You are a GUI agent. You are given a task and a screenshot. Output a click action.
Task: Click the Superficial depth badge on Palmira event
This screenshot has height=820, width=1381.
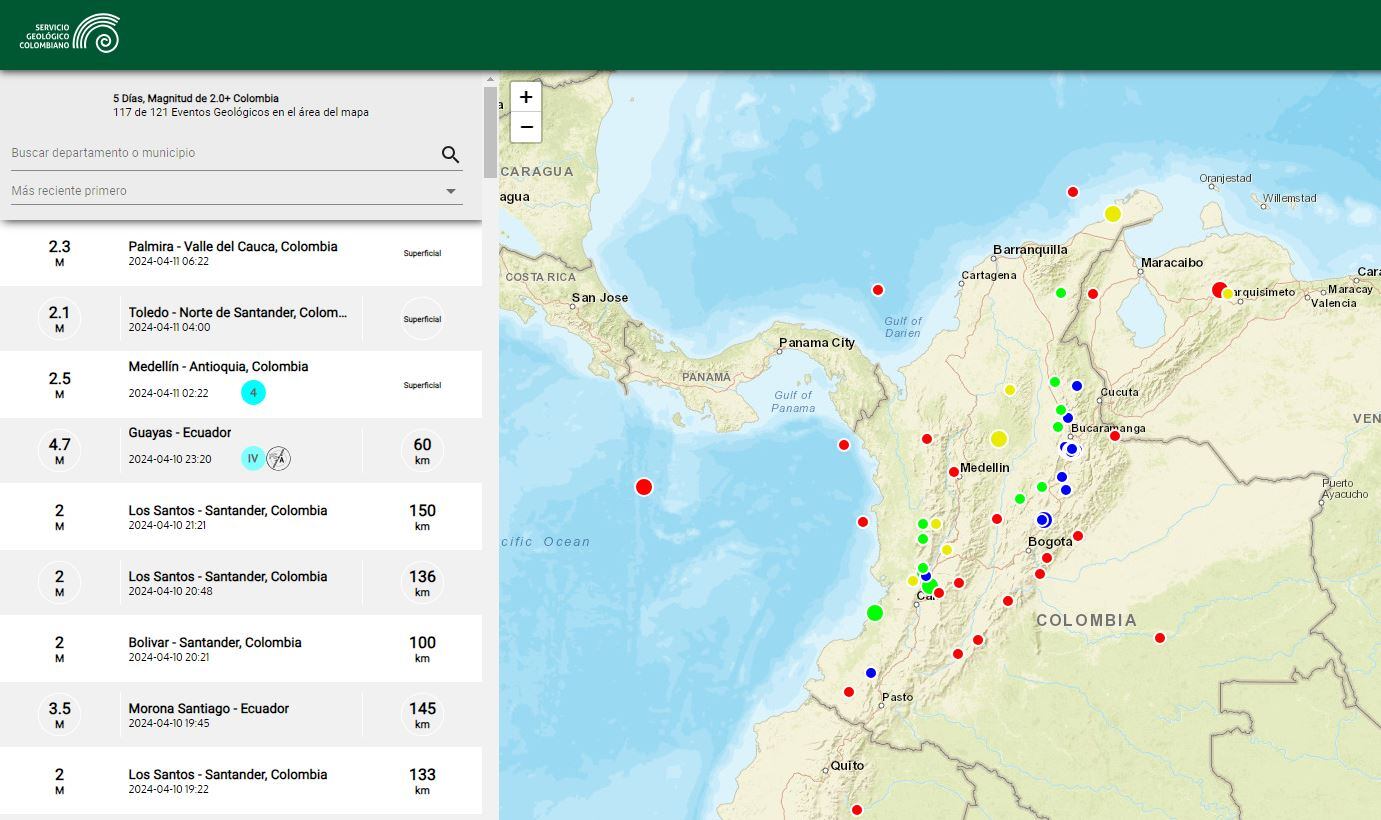coord(421,252)
